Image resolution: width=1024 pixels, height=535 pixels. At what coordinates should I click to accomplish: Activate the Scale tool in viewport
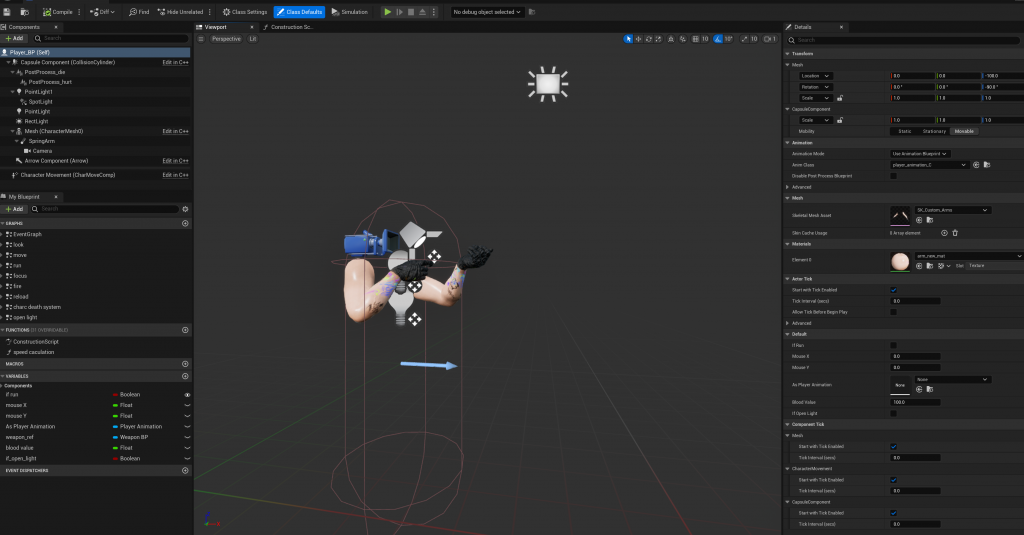[658, 39]
